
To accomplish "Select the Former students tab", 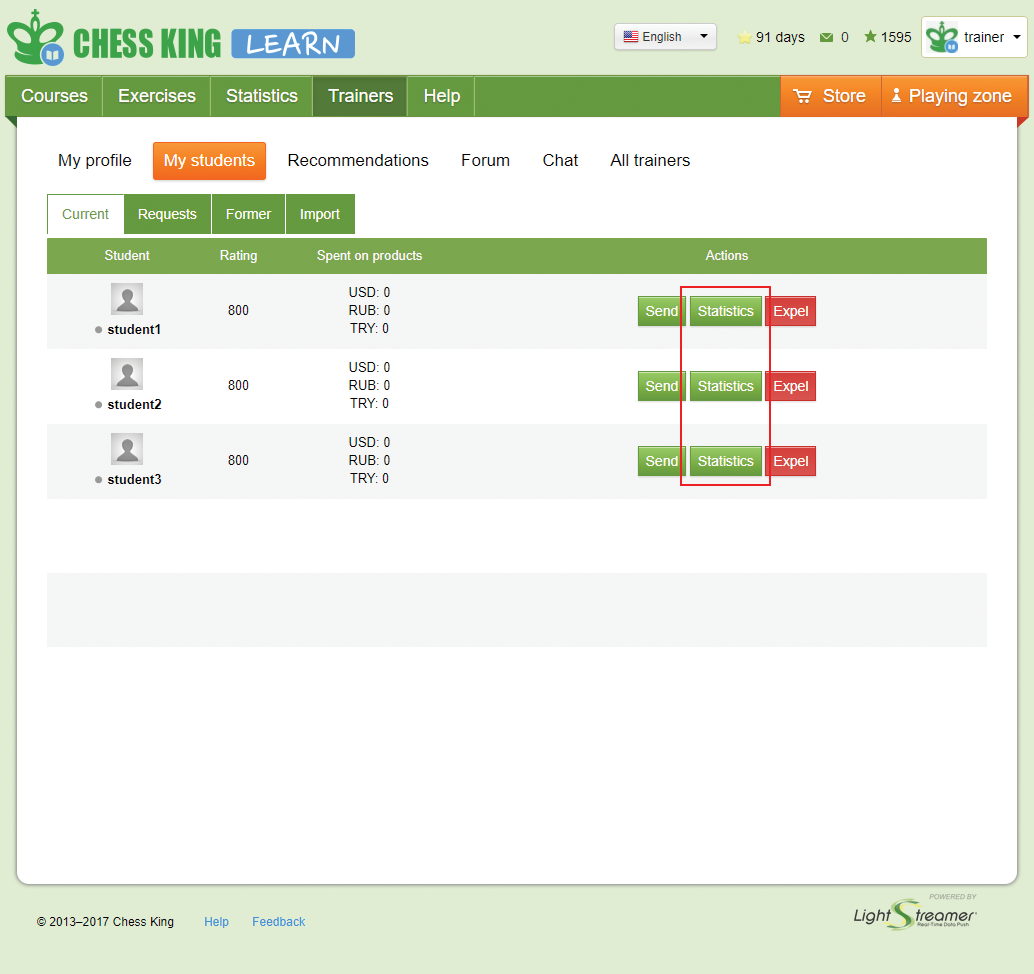I will click(x=248, y=214).
